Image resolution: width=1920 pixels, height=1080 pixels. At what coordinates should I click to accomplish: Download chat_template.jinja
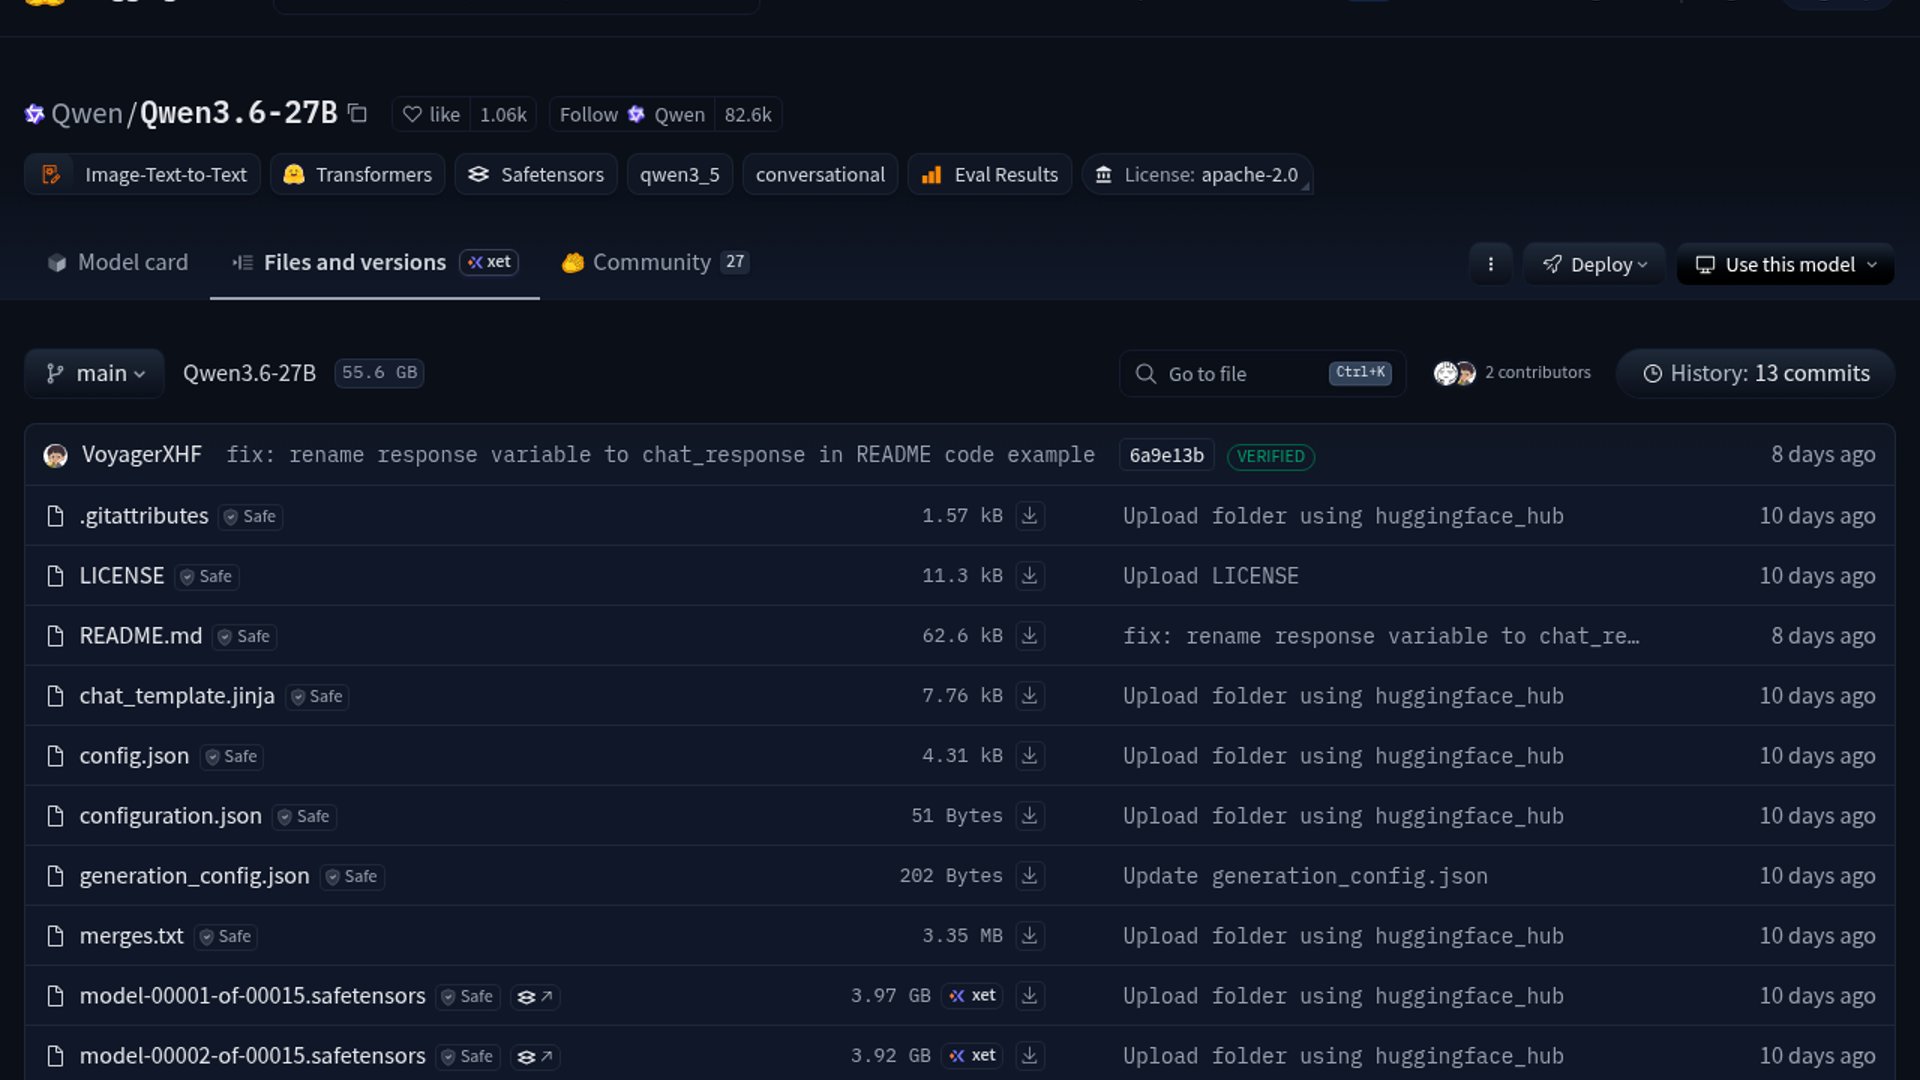click(x=1029, y=696)
